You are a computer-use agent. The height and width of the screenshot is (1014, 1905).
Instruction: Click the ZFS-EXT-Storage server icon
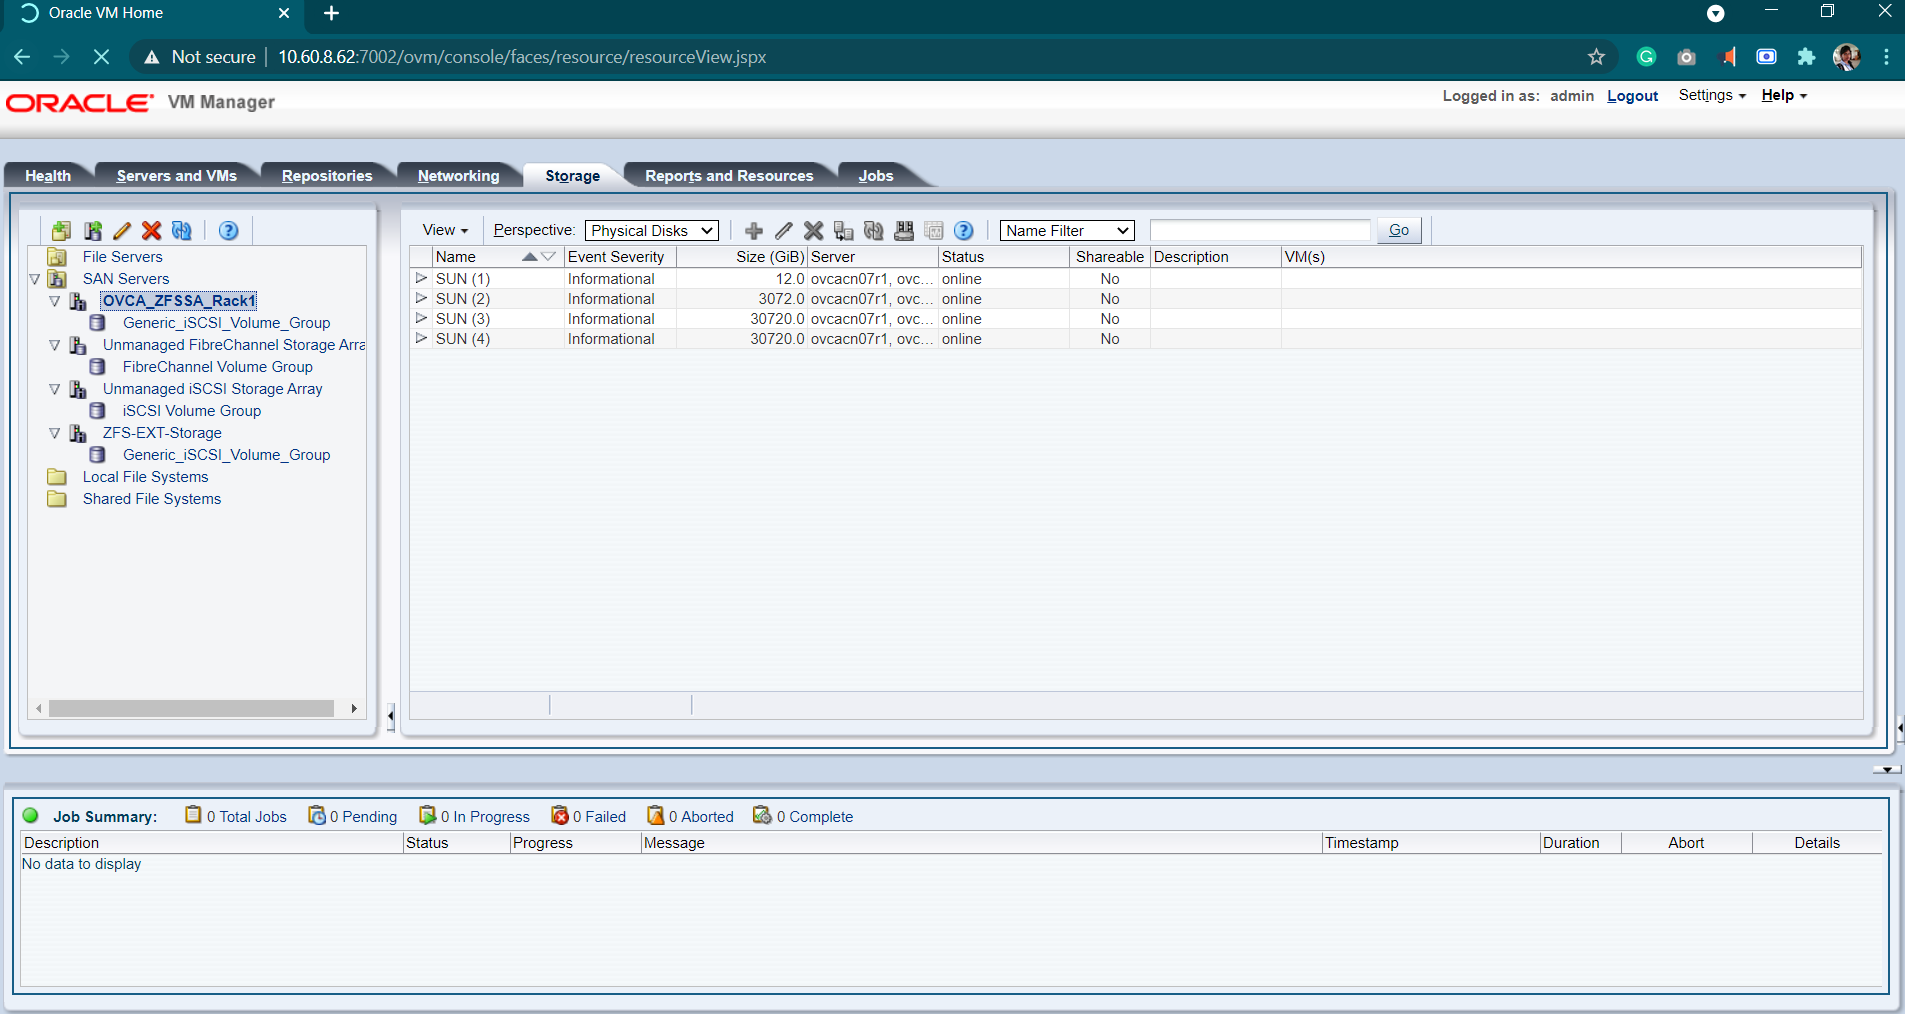[78, 433]
